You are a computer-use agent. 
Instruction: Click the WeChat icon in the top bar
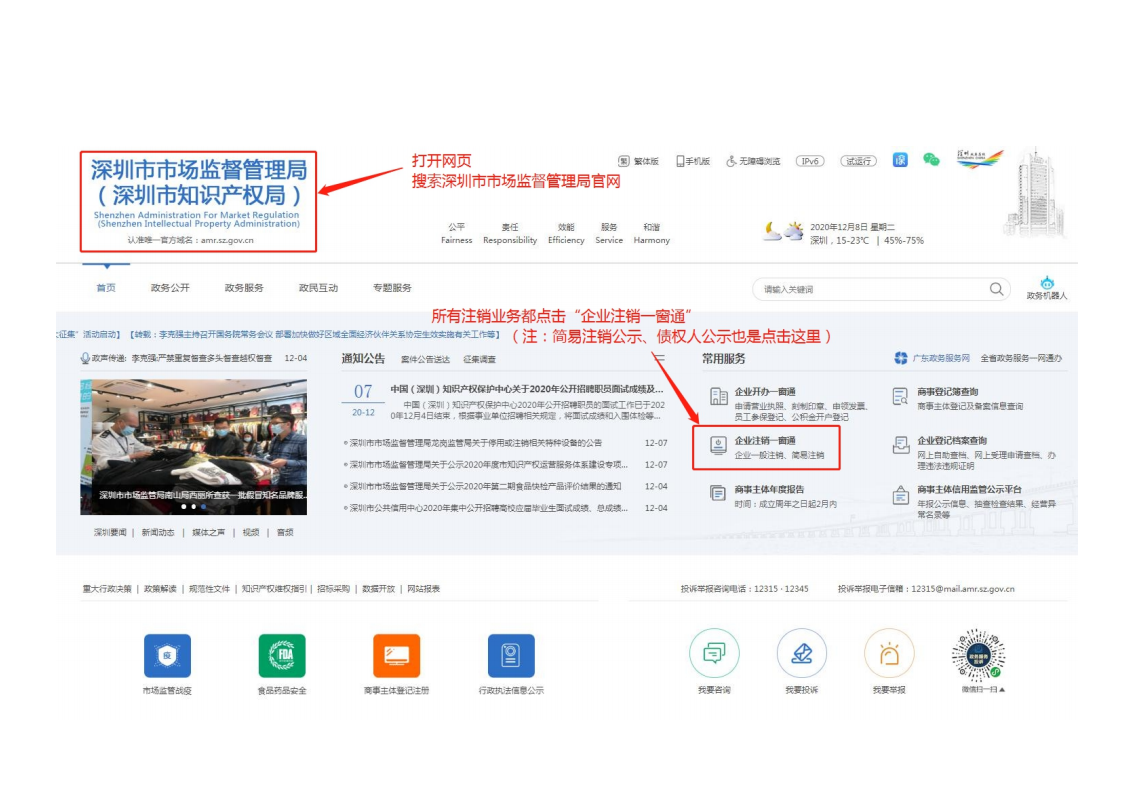pyautogui.click(x=931, y=159)
